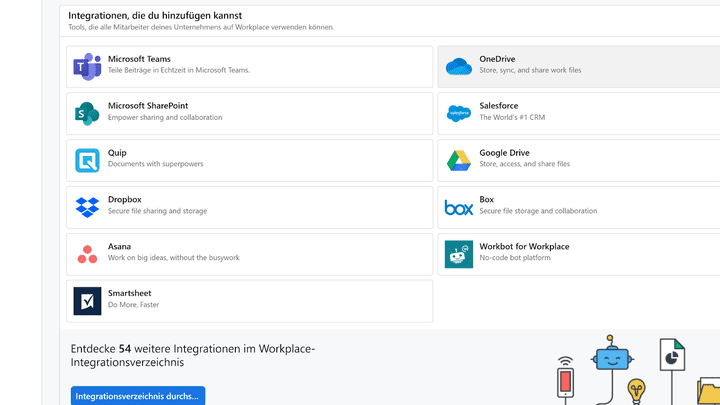Click the Microsoft Teams icon
Image resolution: width=720 pixels, height=405 pixels.
click(x=87, y=67)
